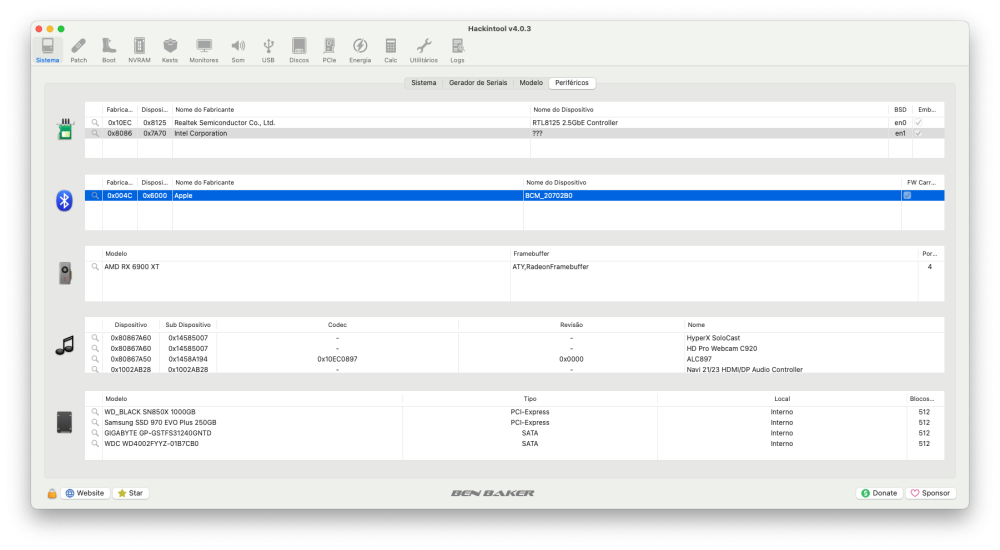
Task: Open the Discos toolbar section
Action: coord(298,50)
